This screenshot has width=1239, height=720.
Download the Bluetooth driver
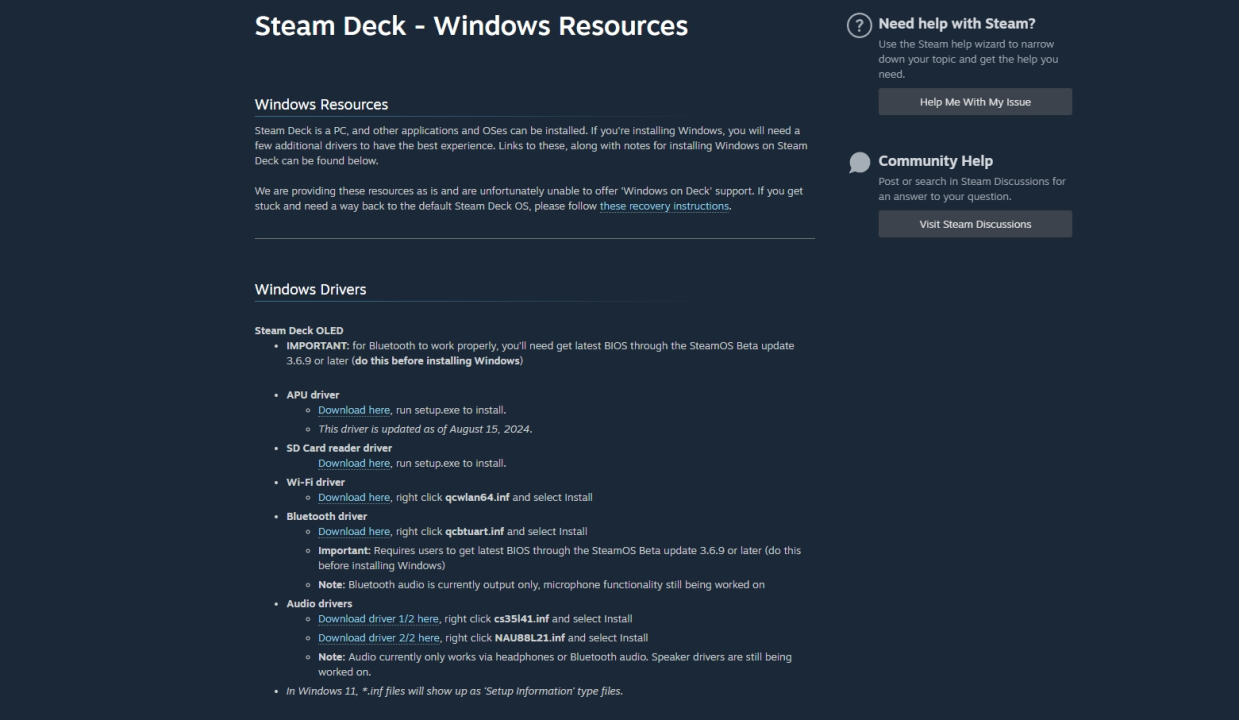pyautogui.click(x=354, y=531)
